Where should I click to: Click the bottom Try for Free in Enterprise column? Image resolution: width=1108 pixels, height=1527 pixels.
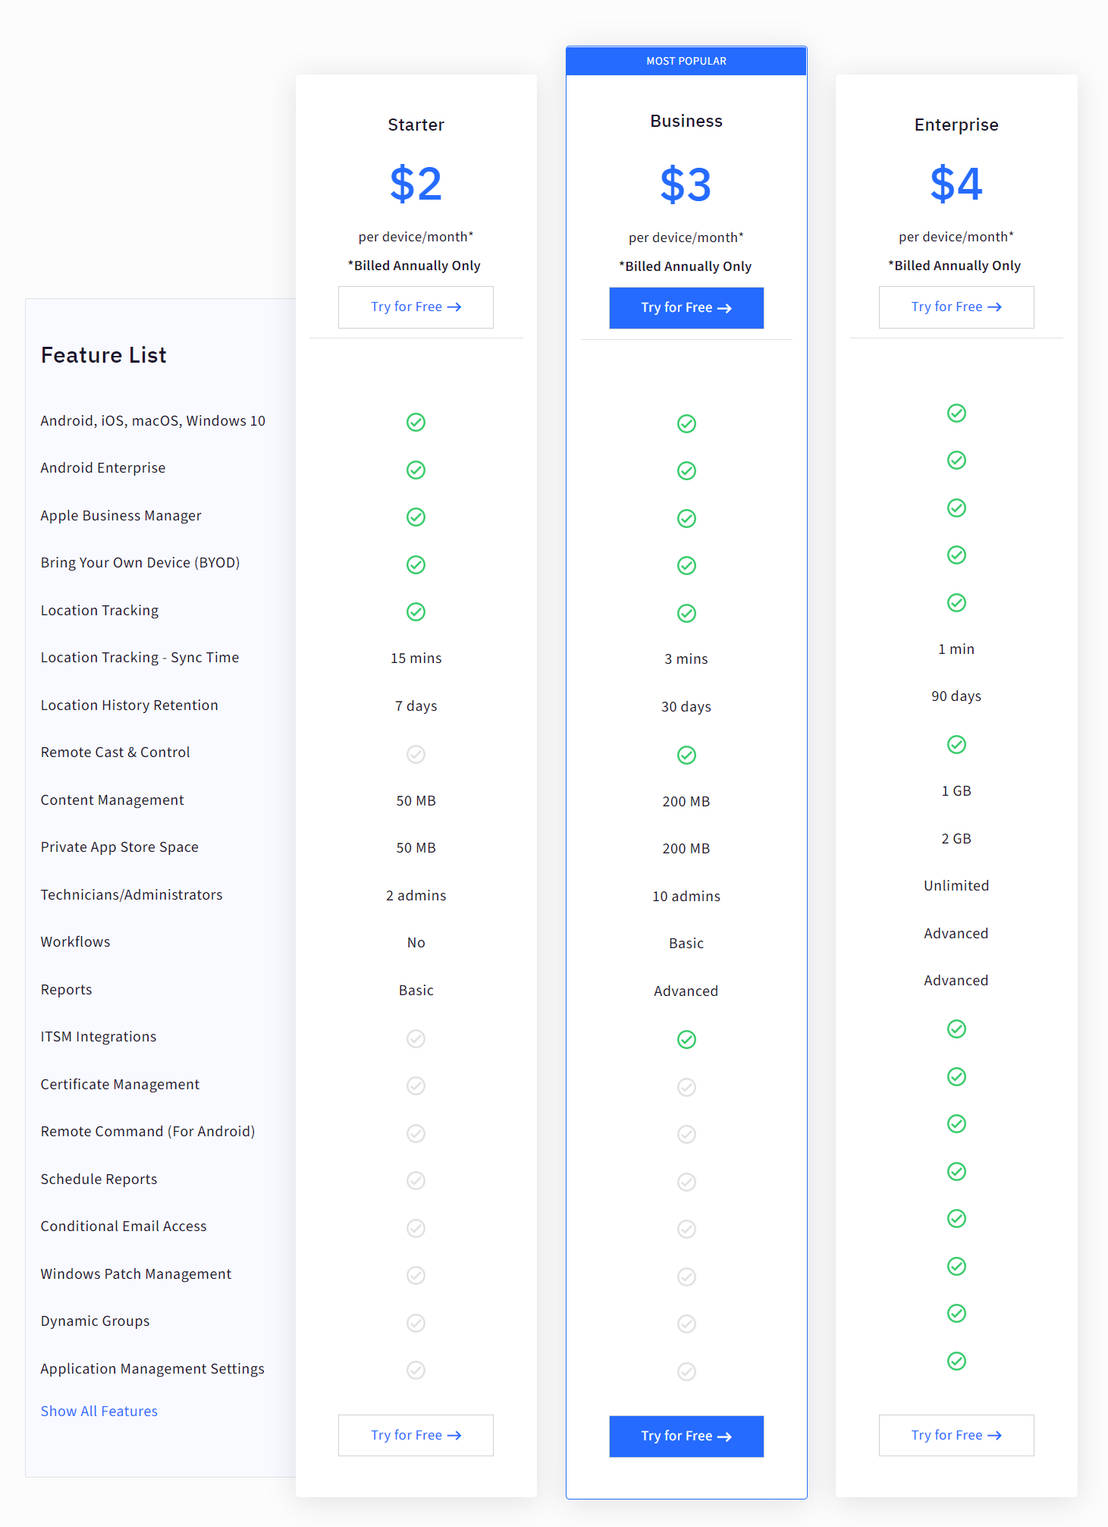(x=956, y=1435)
